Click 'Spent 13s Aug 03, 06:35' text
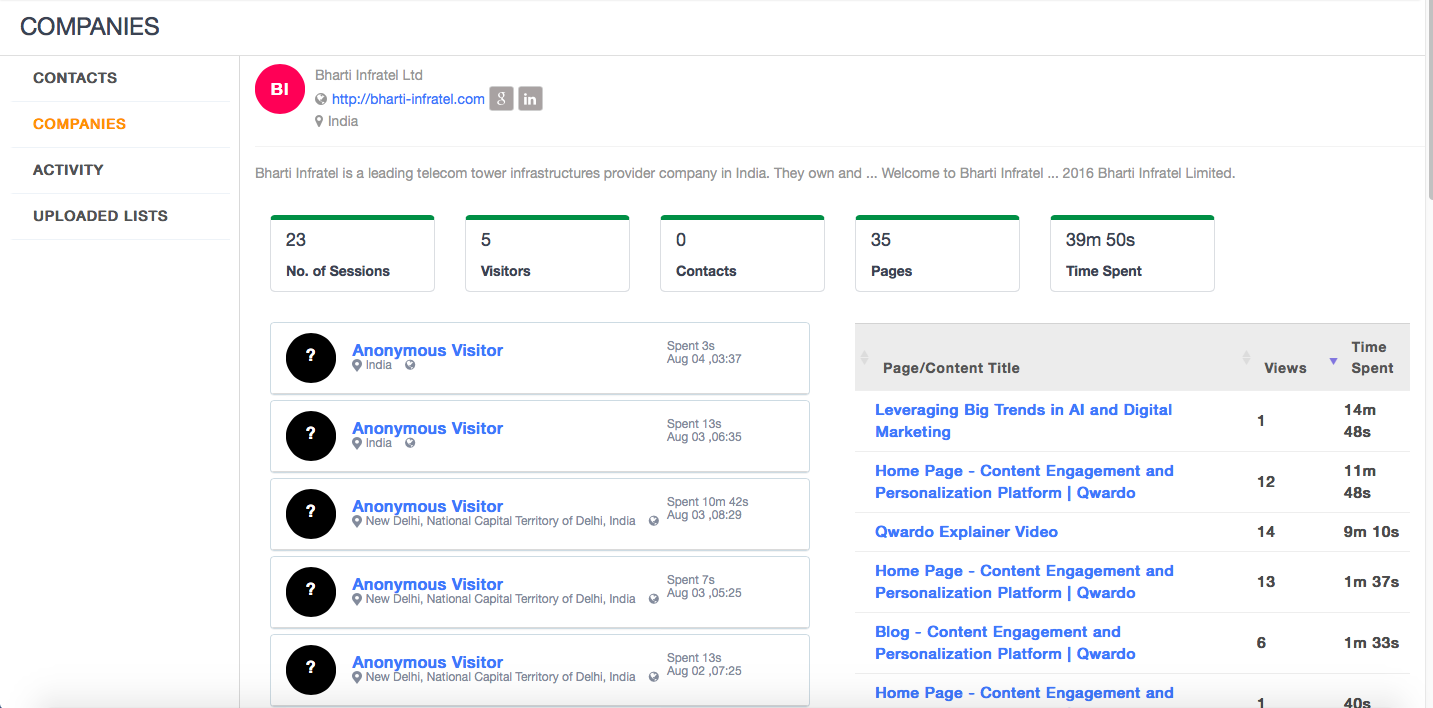This screenshot has width=1433, height=708. pyautogui.click(x=704, y=431)
